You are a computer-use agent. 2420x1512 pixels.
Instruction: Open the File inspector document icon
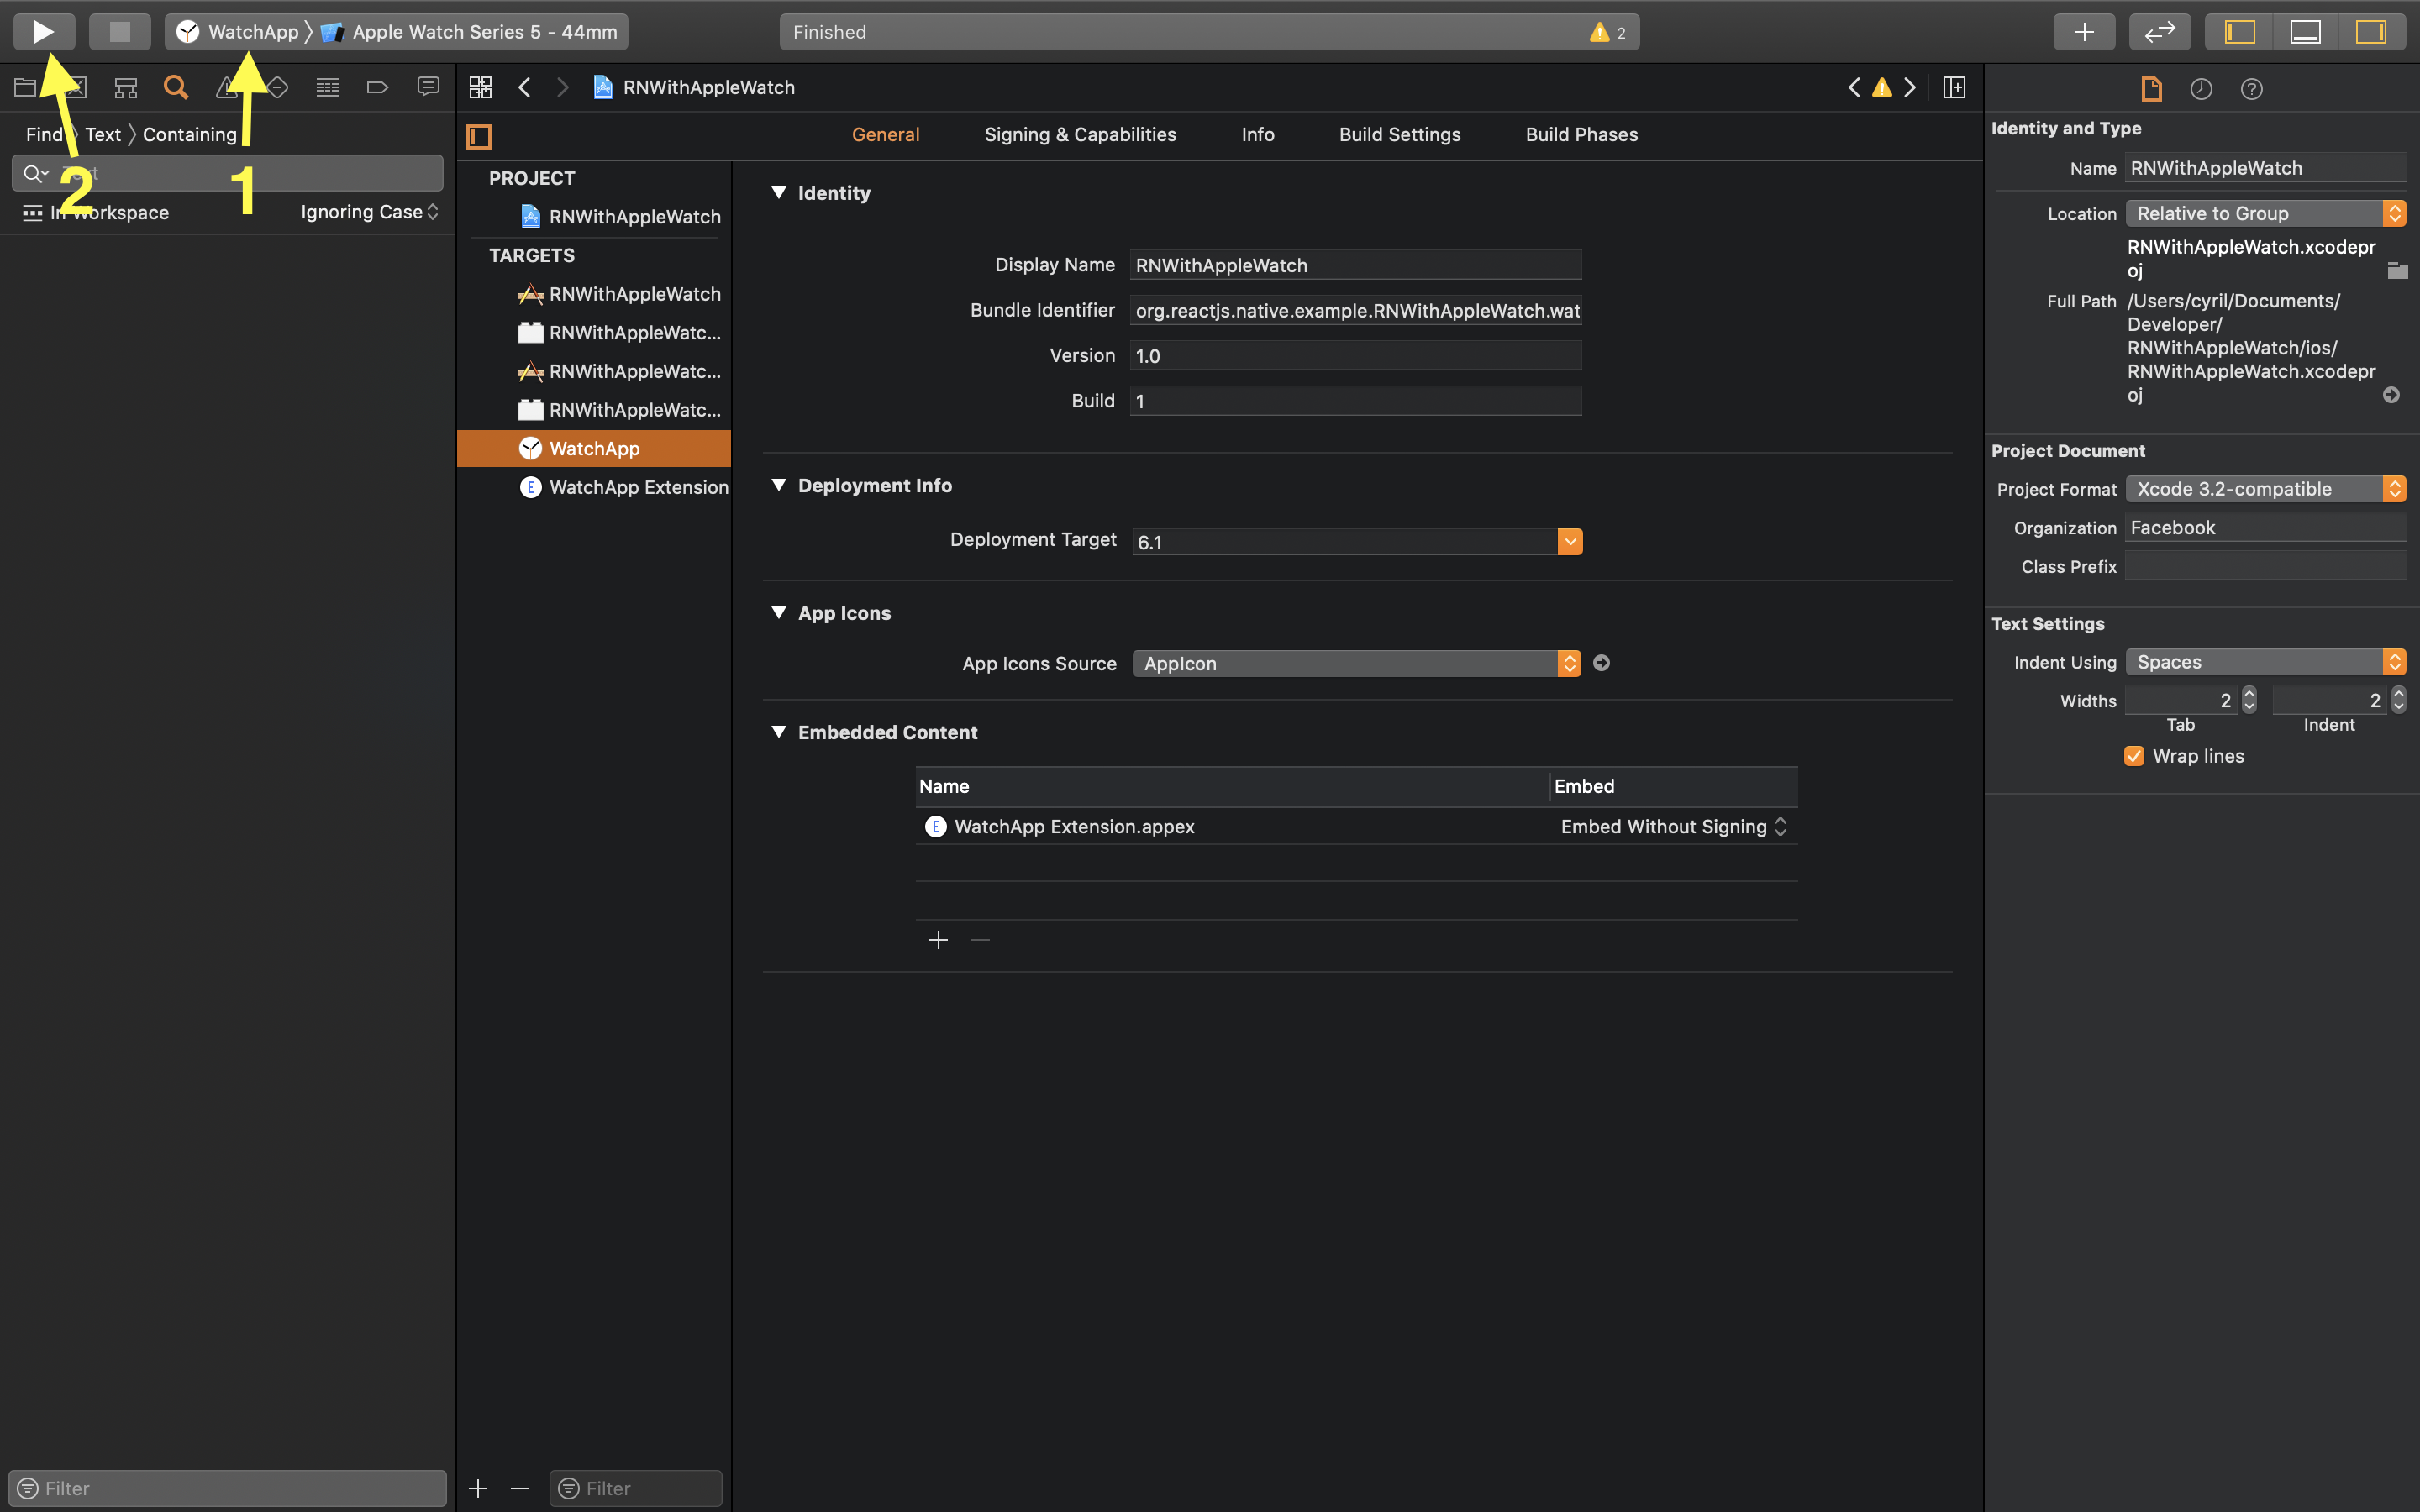[2150, 88]
